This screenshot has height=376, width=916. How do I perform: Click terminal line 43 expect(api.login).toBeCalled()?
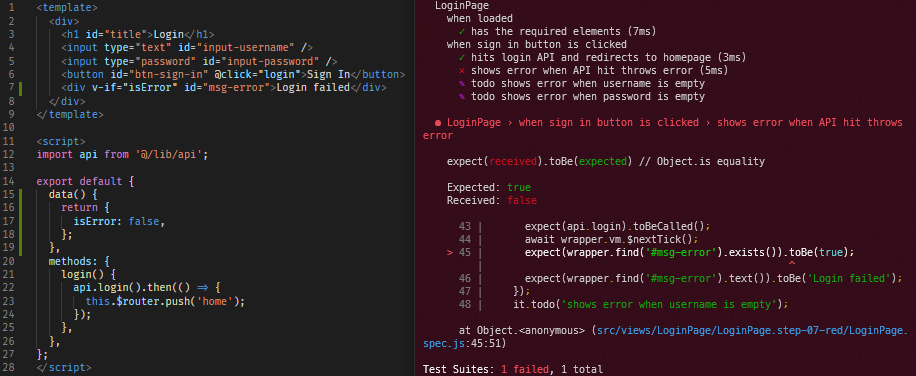[617, 227]
